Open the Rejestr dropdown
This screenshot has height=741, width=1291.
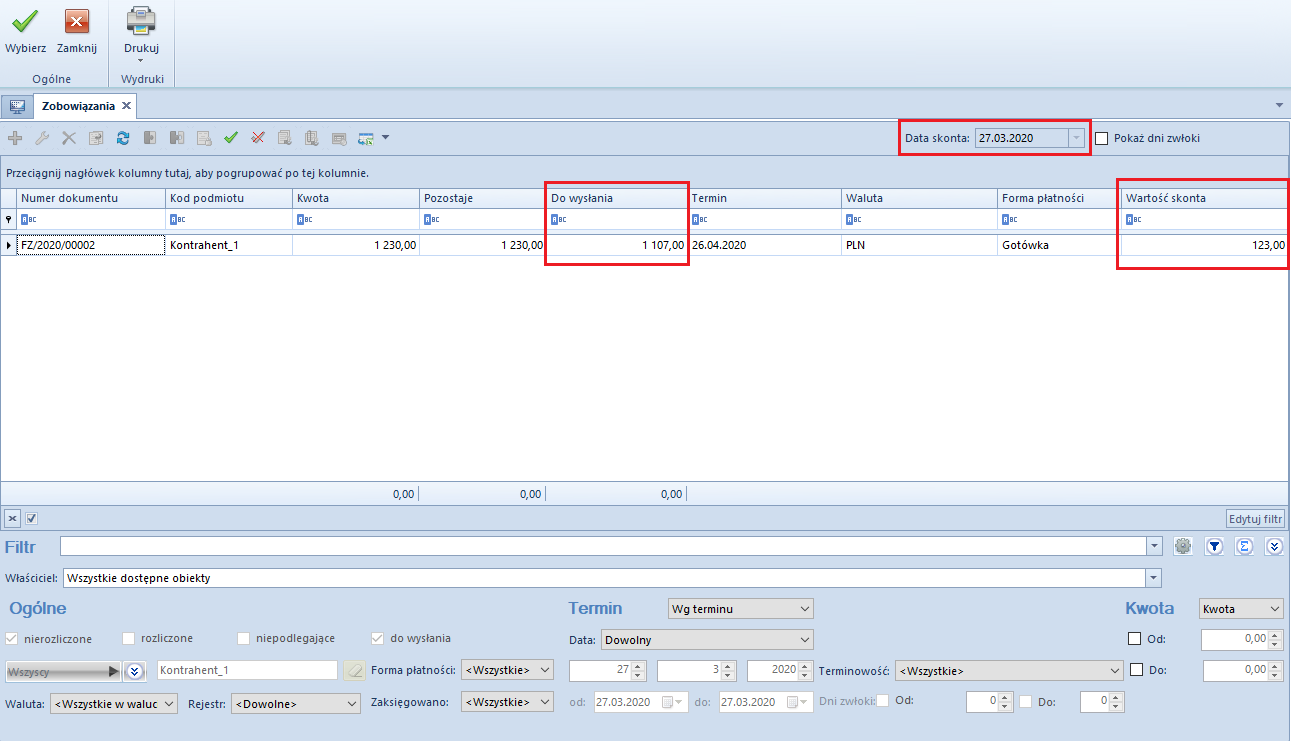[x=295, y=704]
